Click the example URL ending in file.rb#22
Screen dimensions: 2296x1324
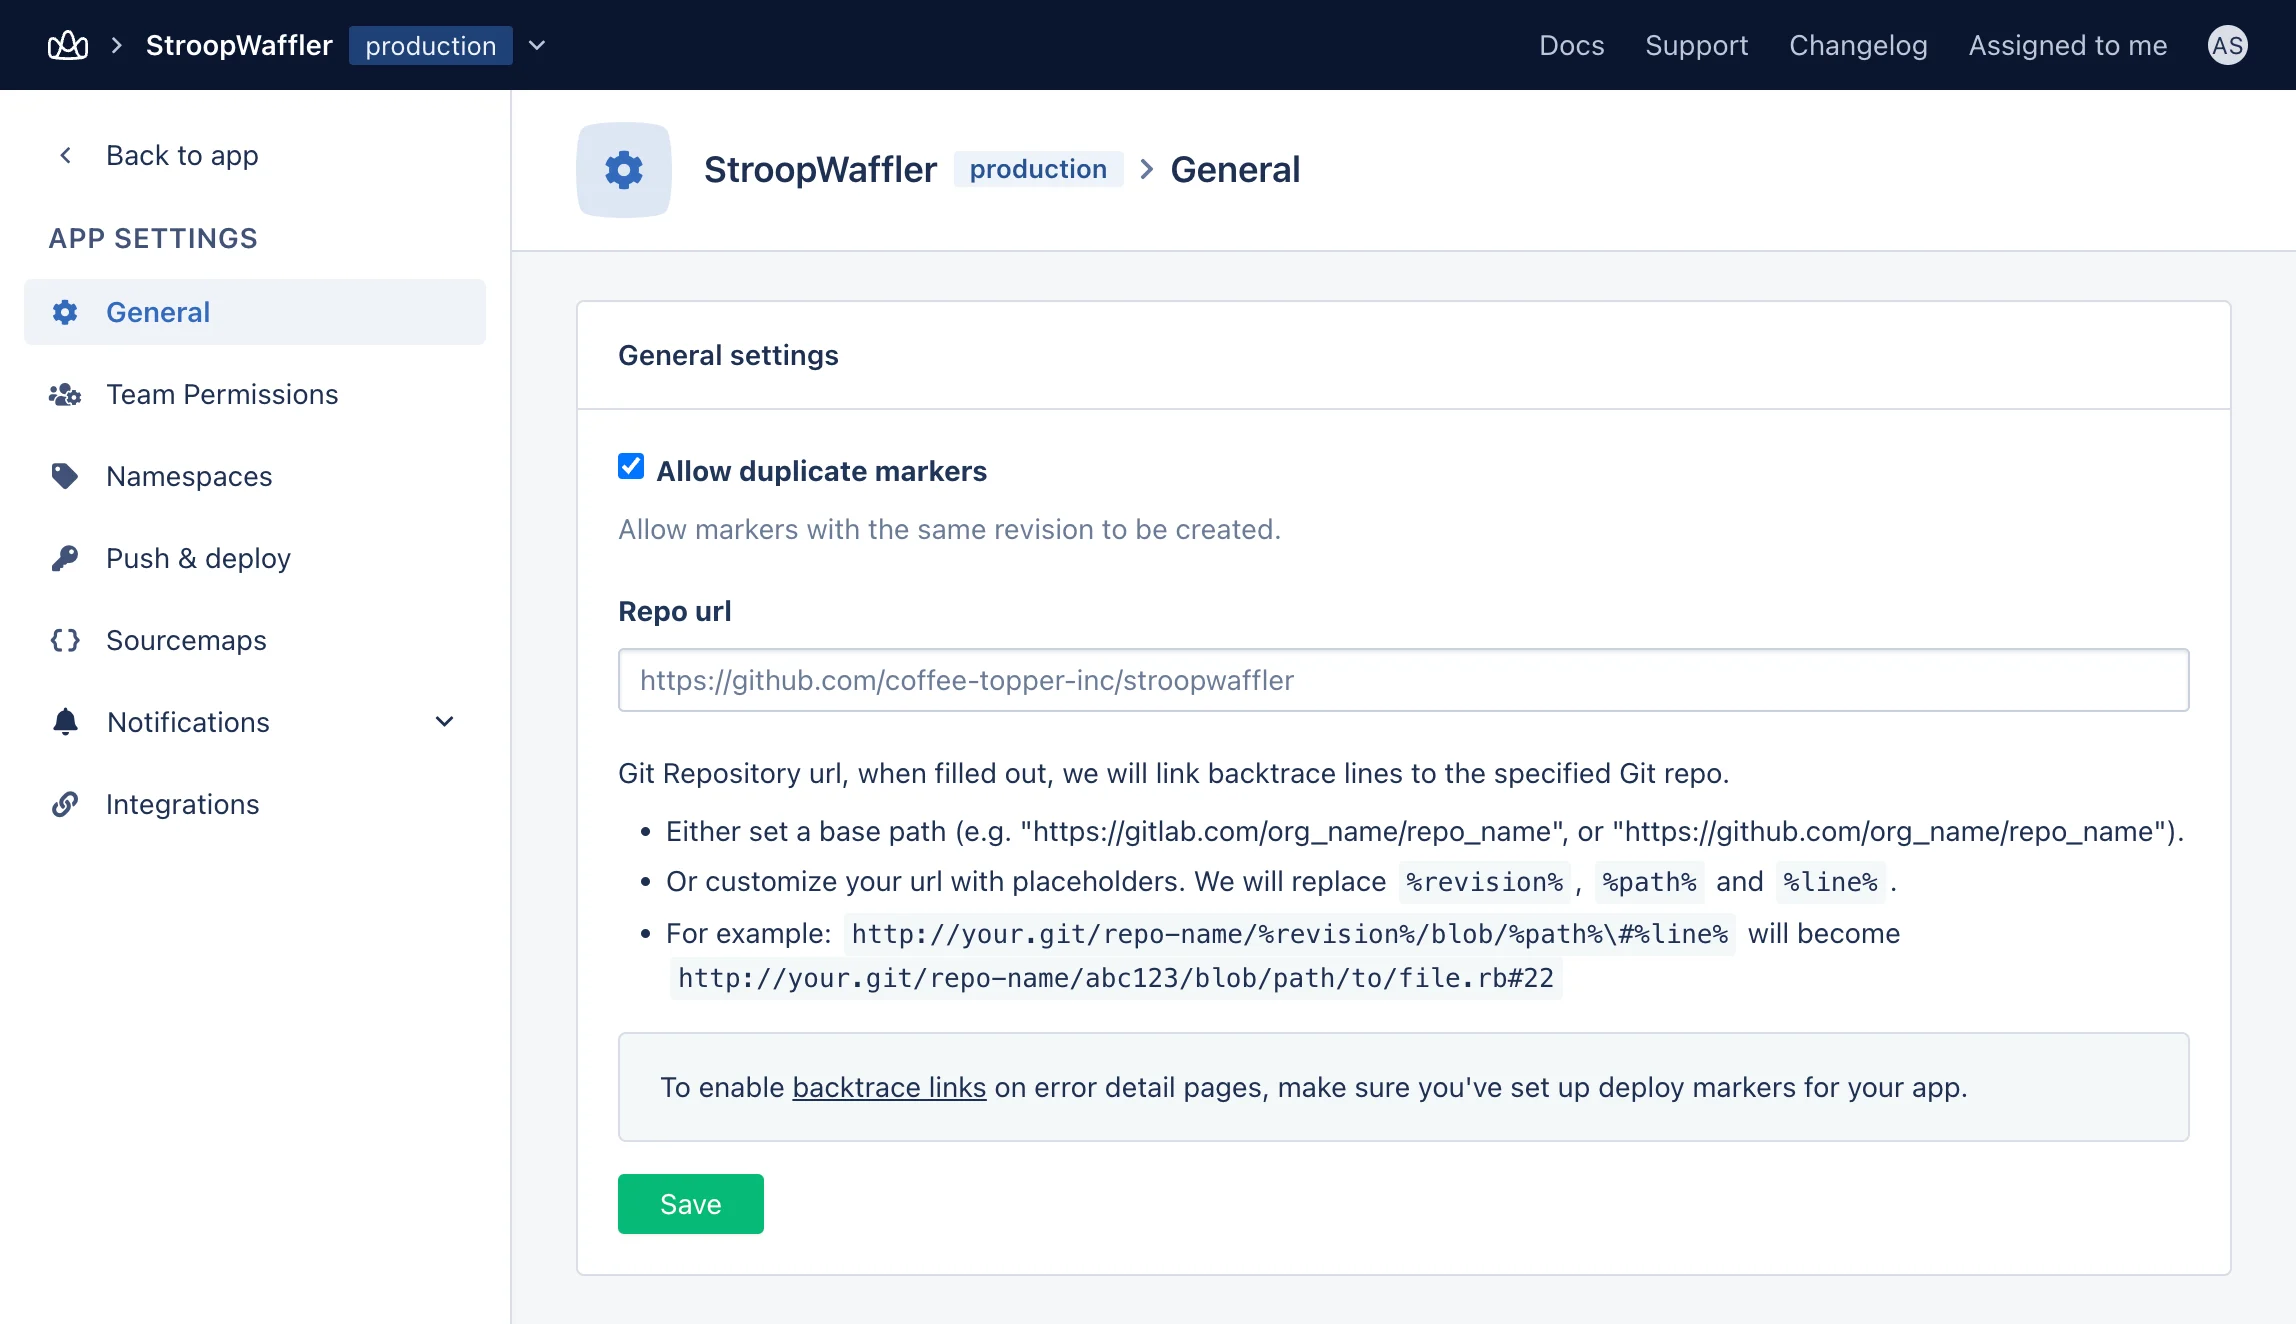(1116, 978)
